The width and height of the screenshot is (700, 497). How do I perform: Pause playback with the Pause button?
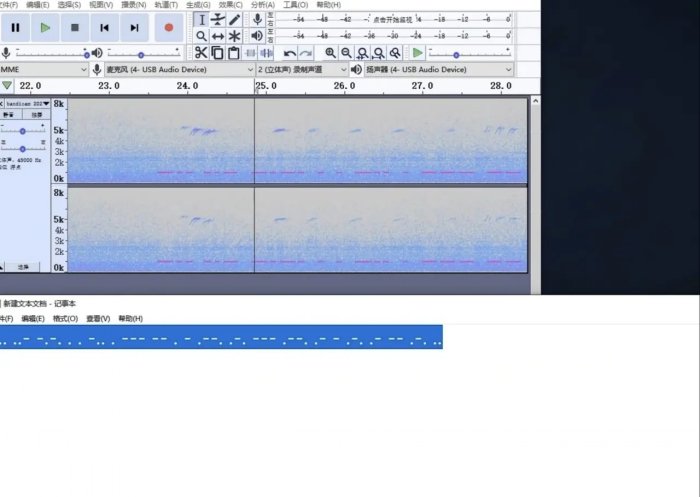point(15,28)
